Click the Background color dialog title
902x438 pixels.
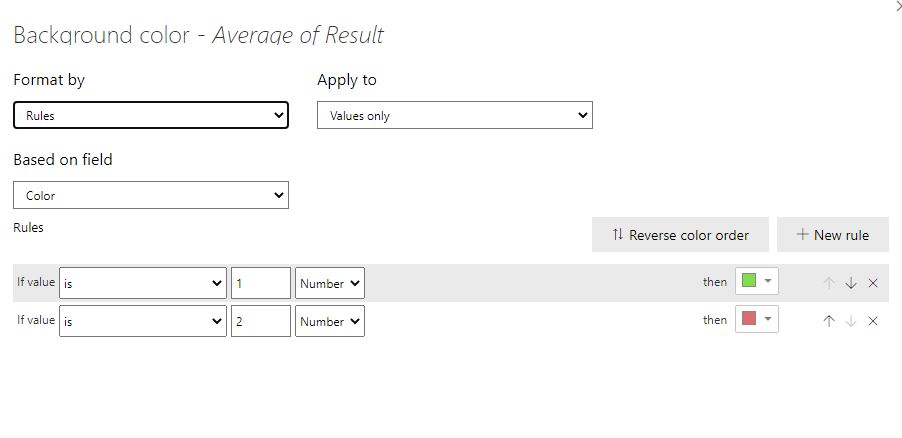point(198,35)
